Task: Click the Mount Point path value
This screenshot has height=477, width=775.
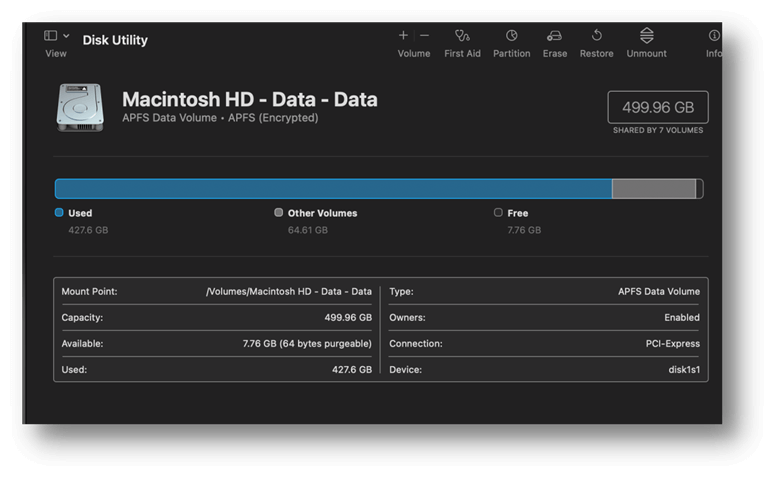Action: click(289, 292)
